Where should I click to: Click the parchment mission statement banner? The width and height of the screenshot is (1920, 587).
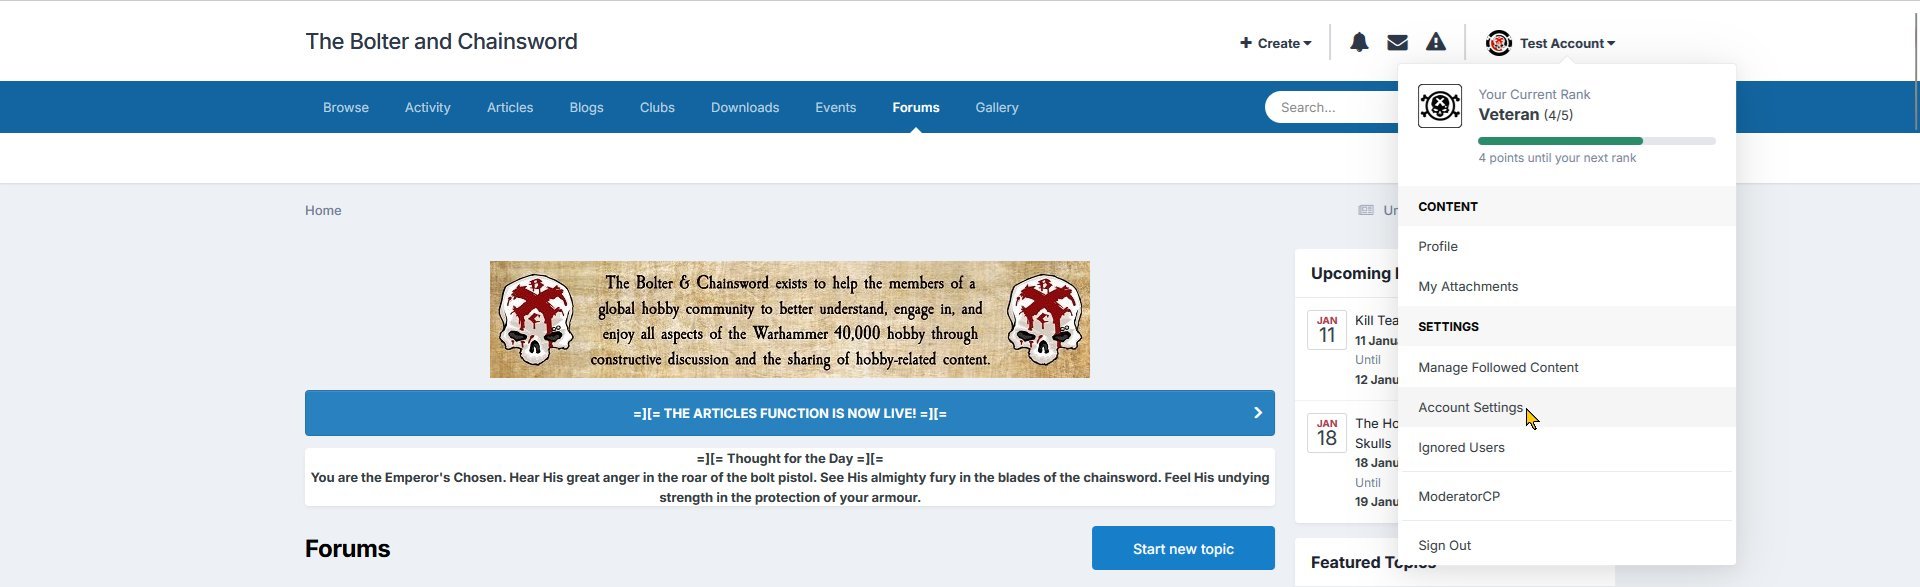(789, 320)
